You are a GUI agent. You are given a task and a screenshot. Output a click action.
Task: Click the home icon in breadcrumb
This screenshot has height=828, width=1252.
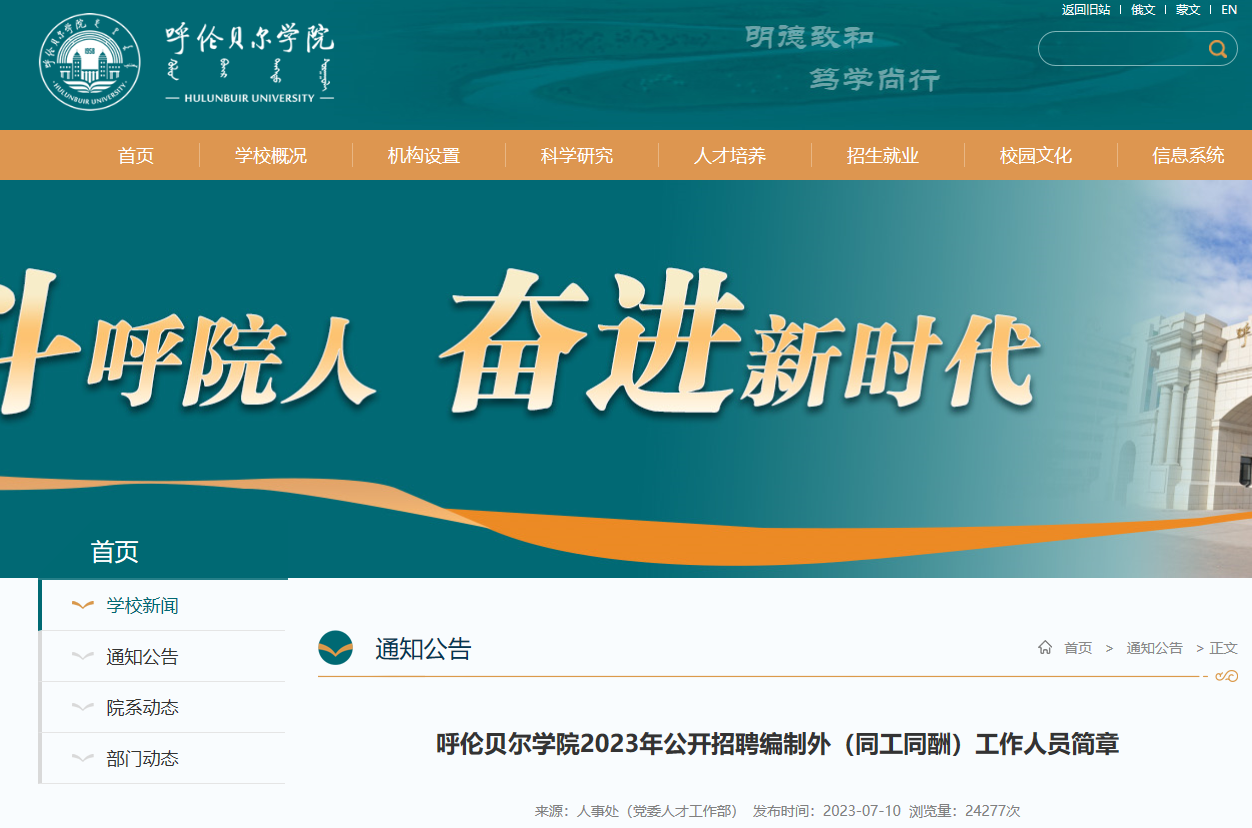click(x=1045, y=647)
